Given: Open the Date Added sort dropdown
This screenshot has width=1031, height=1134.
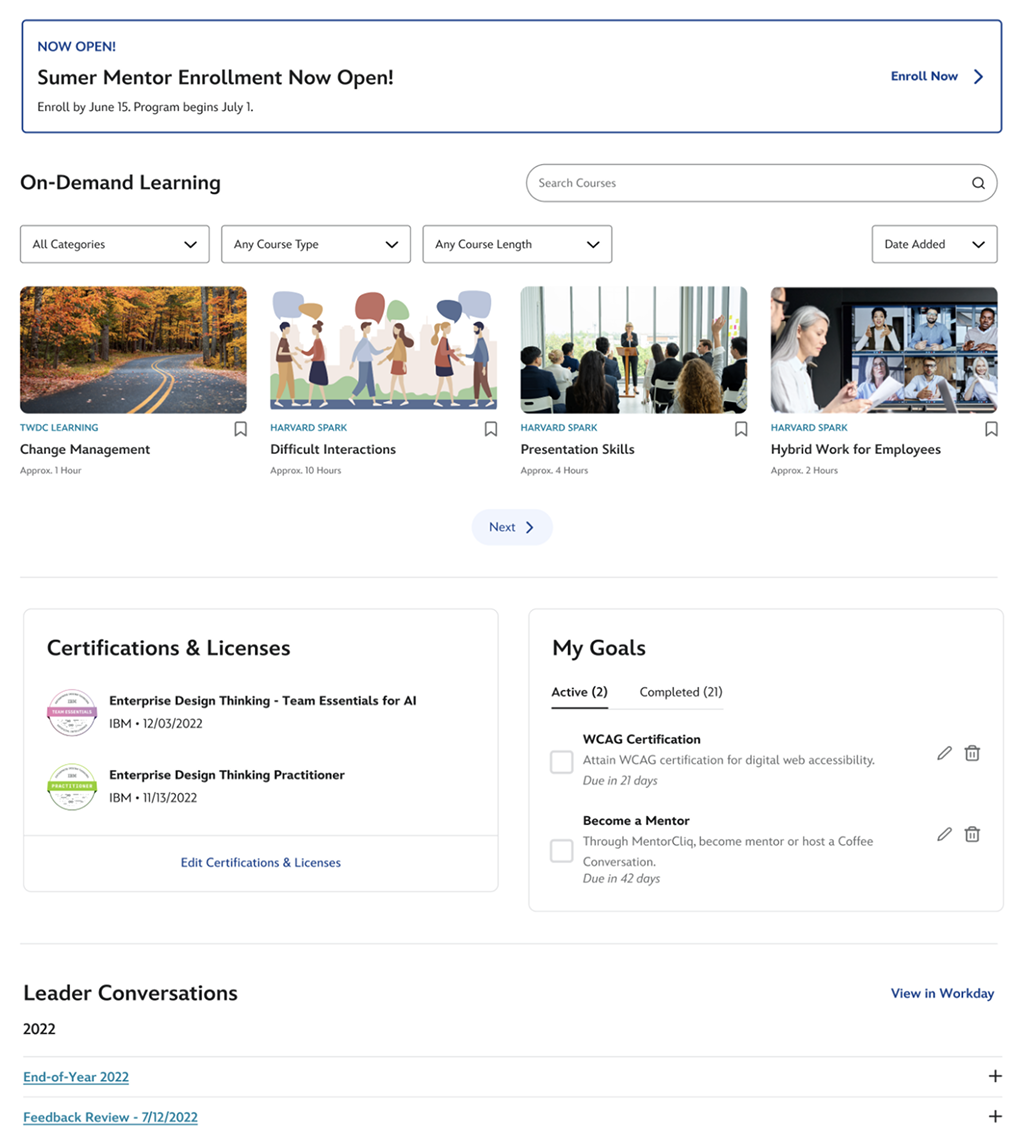Looking at the screenshot, I should (934, 244).
